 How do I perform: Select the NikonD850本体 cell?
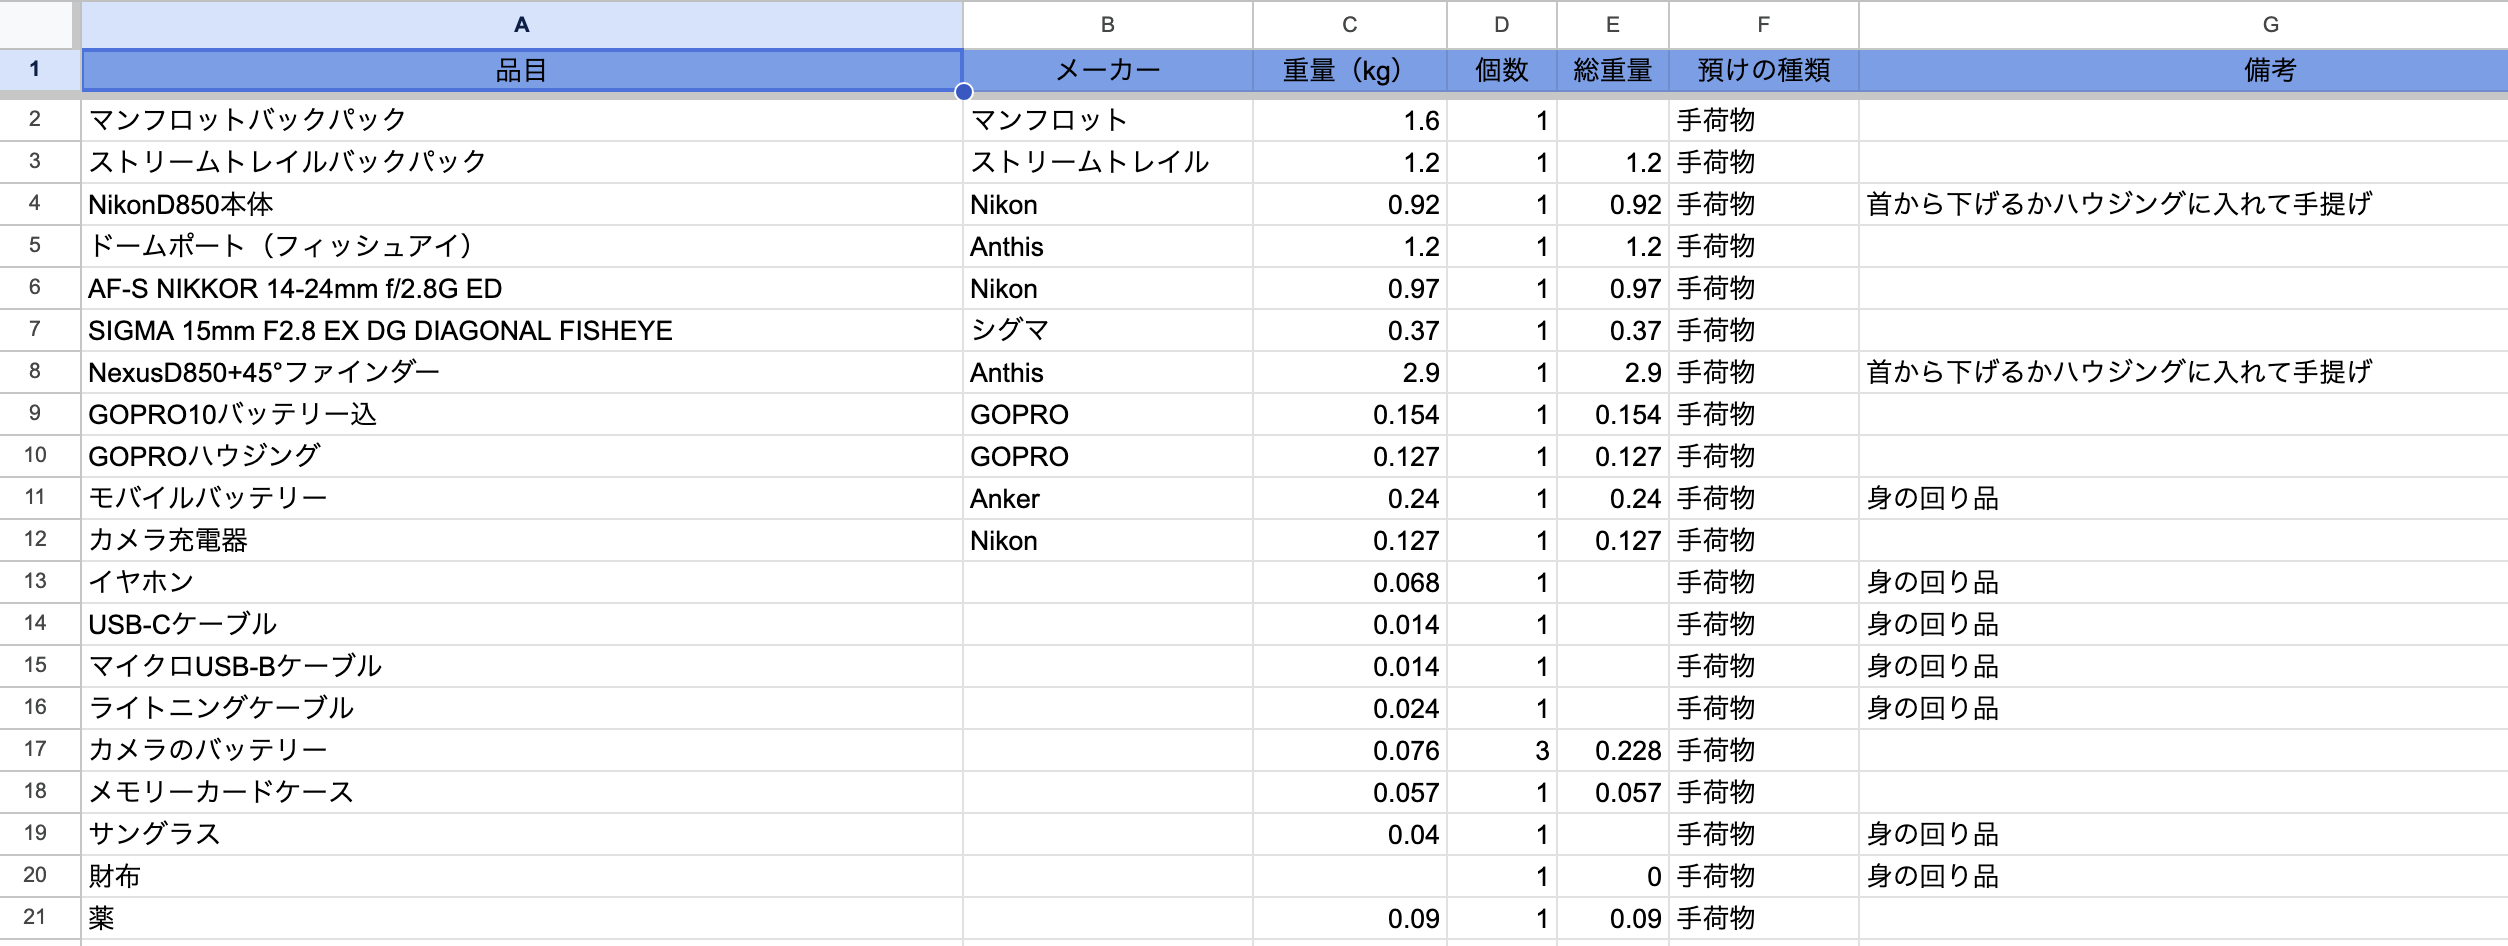(521, 204)
